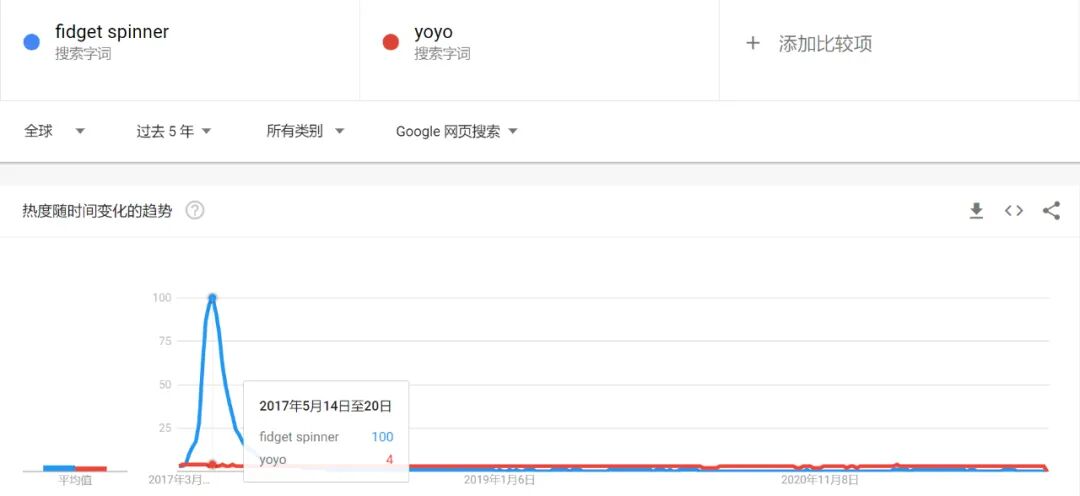The width and height of the screenshot is (1080, 496).
Task: Open help icon beside 热度随时间变化的趋势
Action: coord(195,211)
